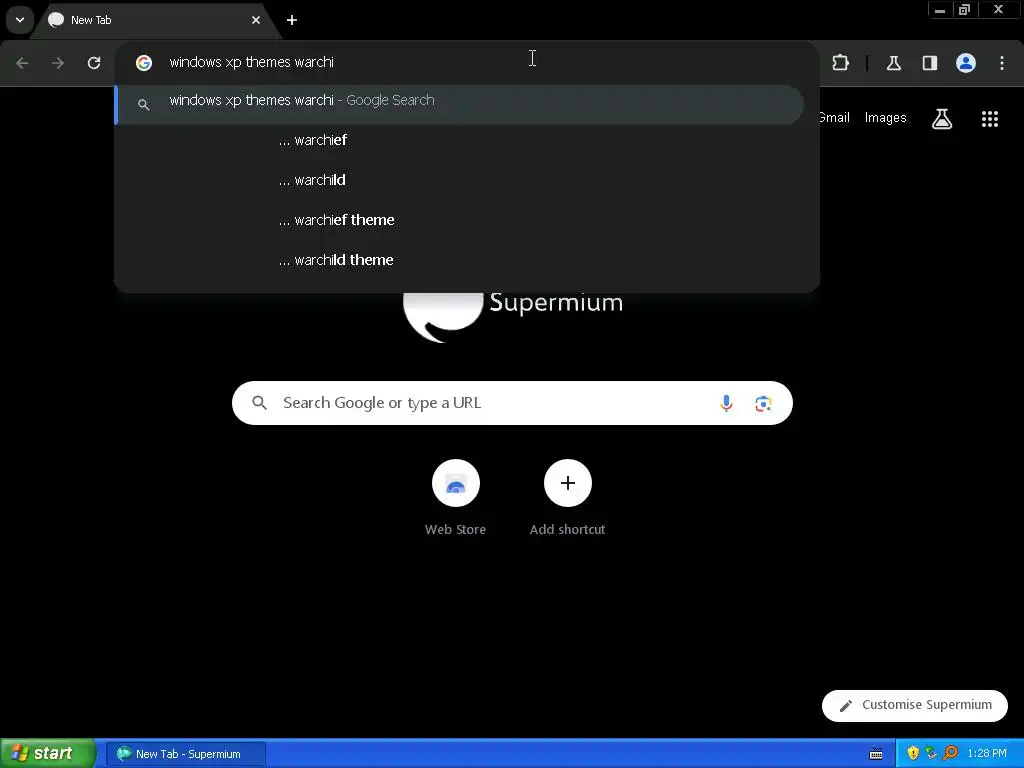
Task: Open the three-dot browser menu
Action: pyautogui.click(x=1002, y=63)
